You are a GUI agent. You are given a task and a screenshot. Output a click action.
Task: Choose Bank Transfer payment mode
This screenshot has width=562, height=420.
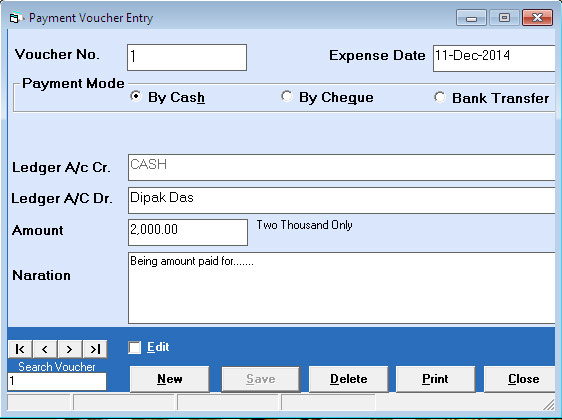tap(439, 97)
